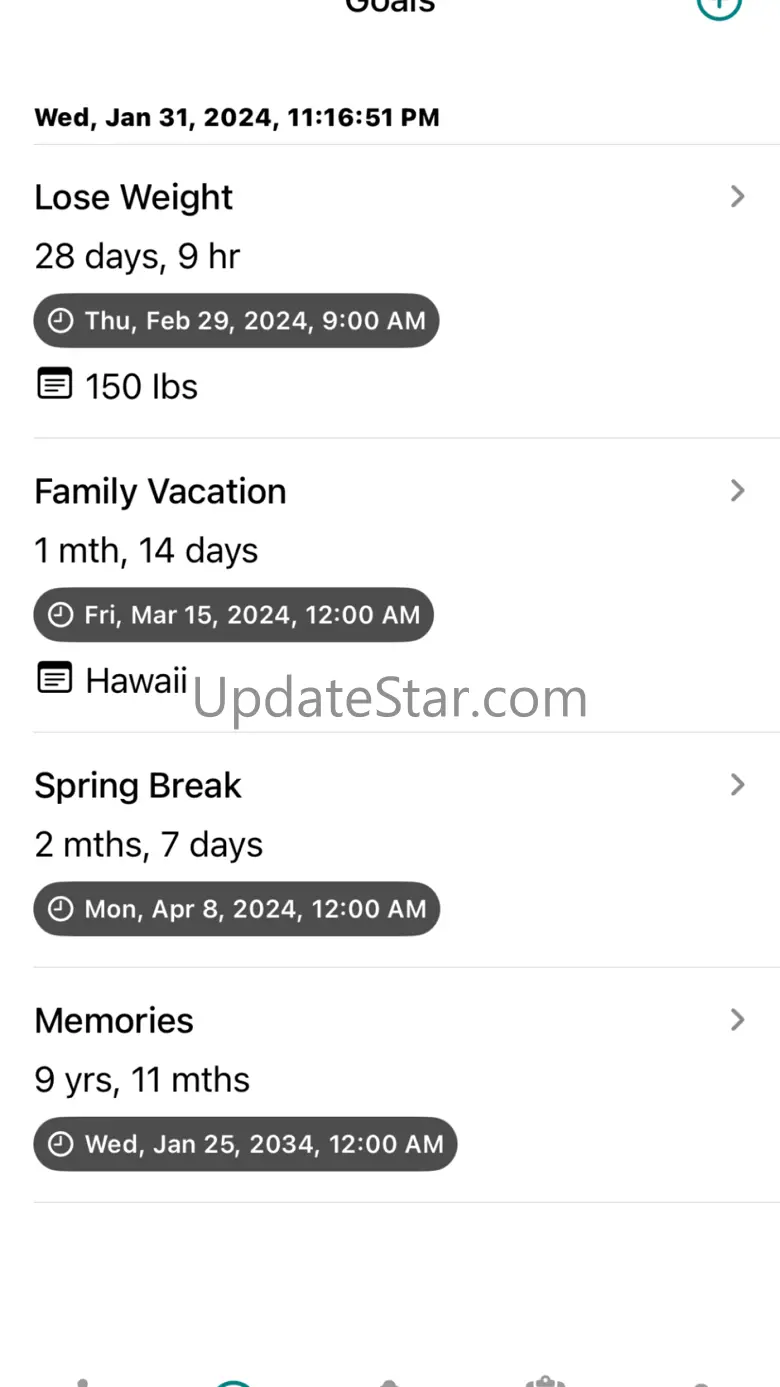Tap the Memories goal title
The height and width of the screenshot is (1387, 780).
114,1021
